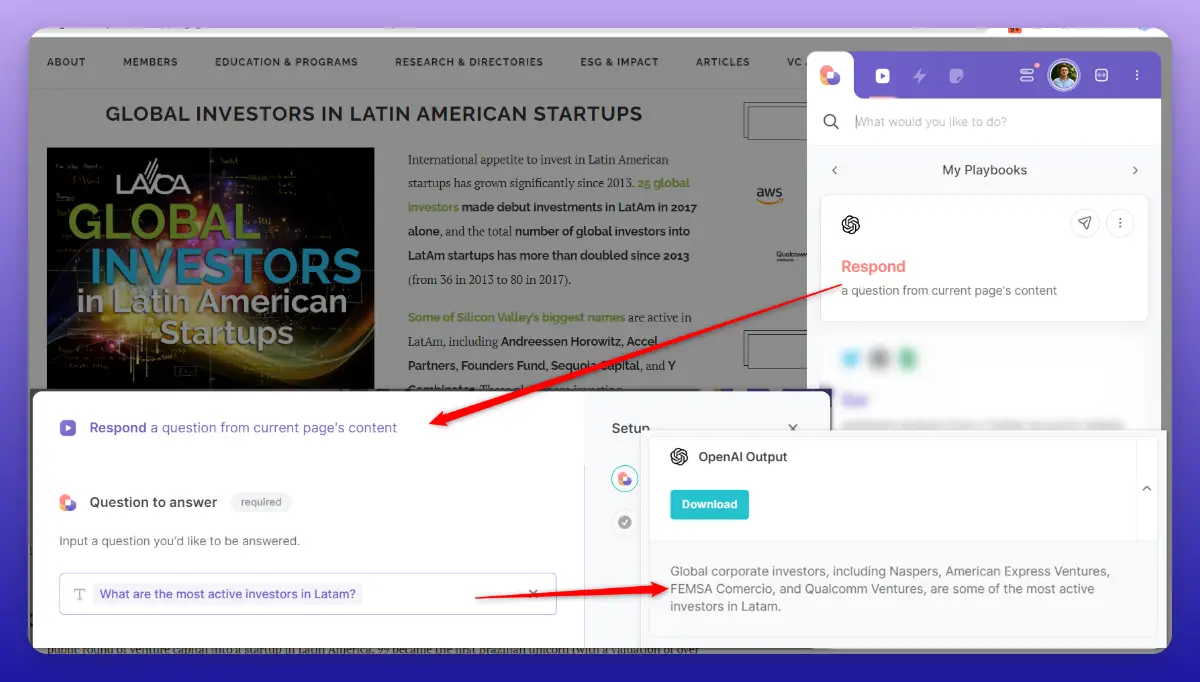Go to previous playbook list with left chevron

[x=835, y=170]
